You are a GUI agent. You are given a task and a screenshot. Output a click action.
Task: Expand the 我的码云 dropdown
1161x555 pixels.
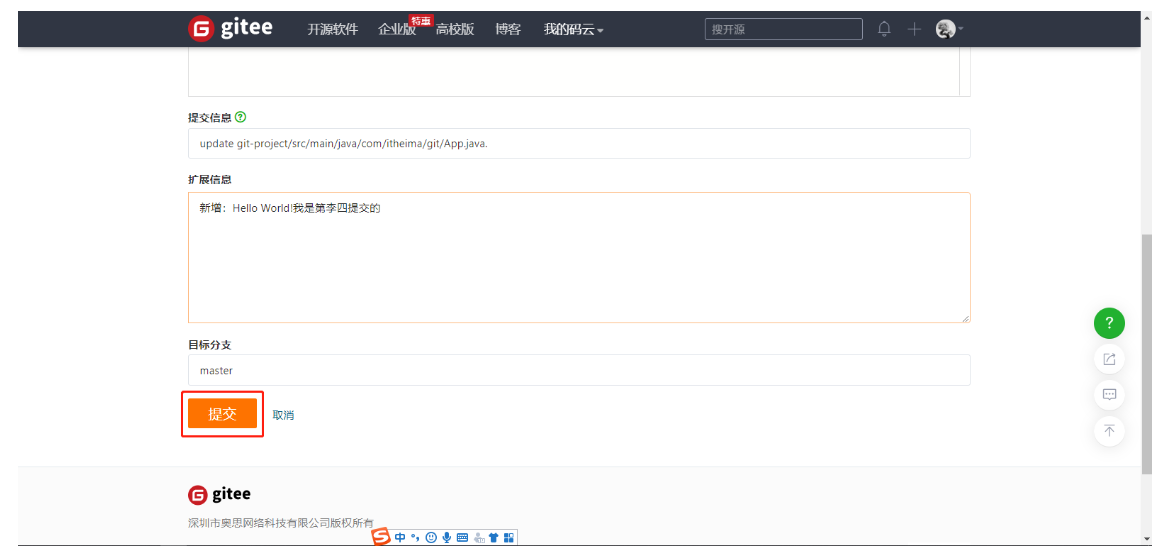pos(573,30)
